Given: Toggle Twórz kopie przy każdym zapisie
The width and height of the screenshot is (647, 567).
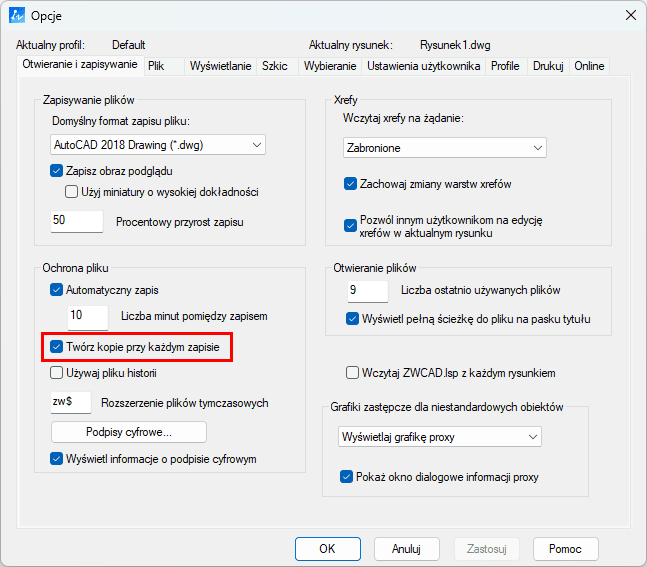Looking at the screenshot, I should pyautogui.click(x=57, y=348).
